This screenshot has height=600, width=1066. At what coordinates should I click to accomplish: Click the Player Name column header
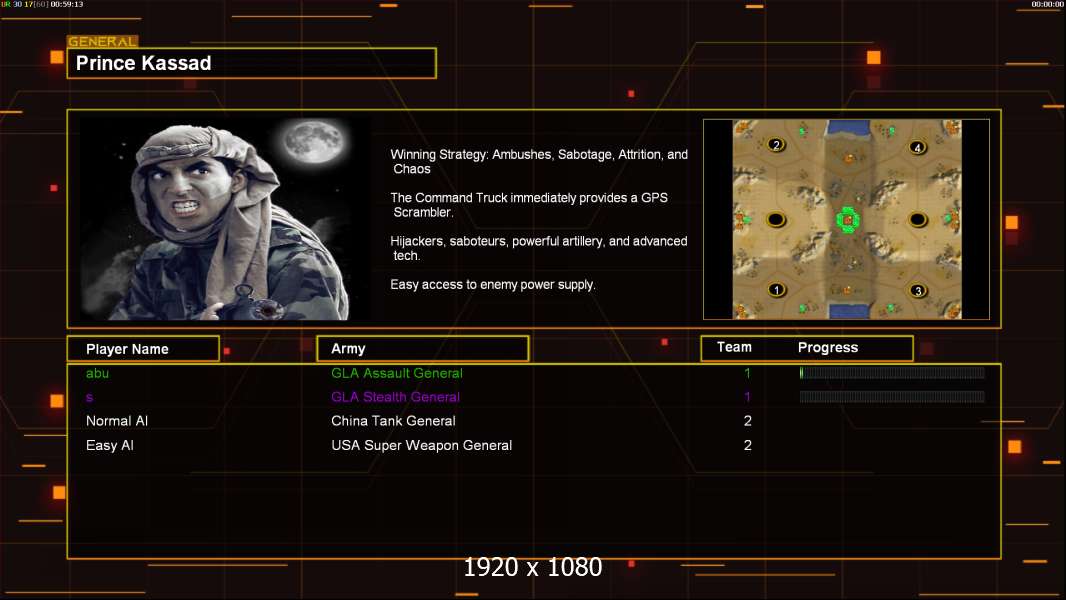coord(143,349)
